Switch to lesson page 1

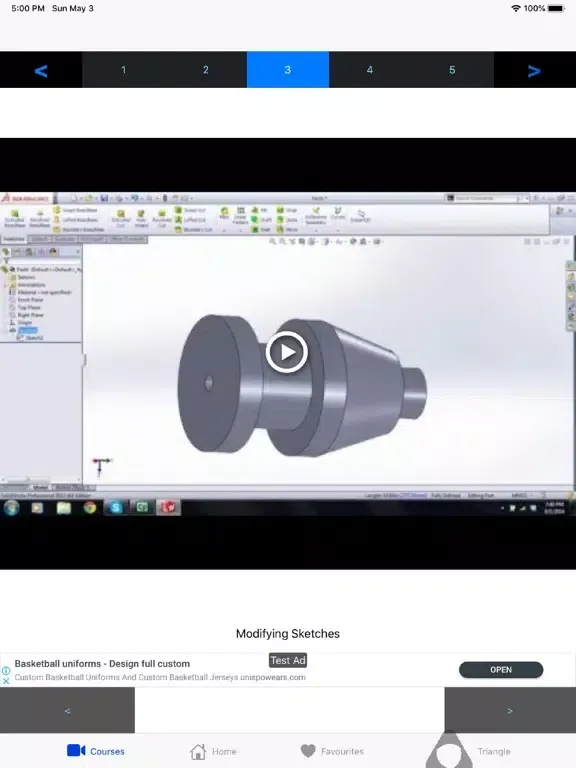pos(123,70)
